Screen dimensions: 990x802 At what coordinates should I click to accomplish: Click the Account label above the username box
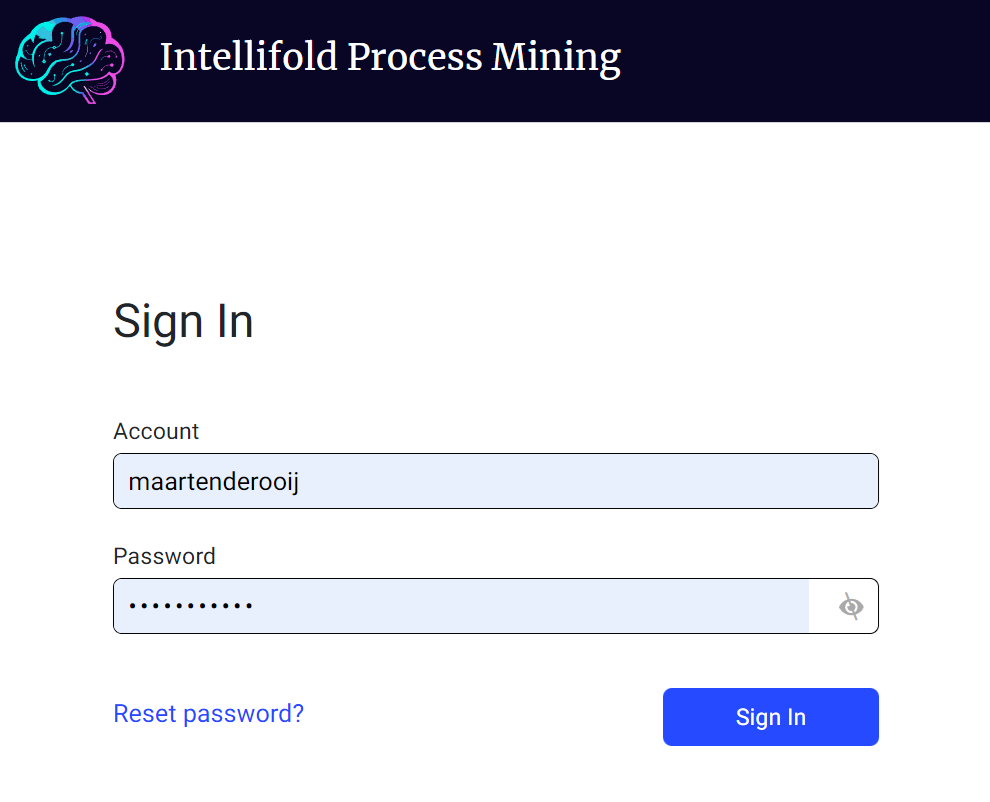coord(156,431)
